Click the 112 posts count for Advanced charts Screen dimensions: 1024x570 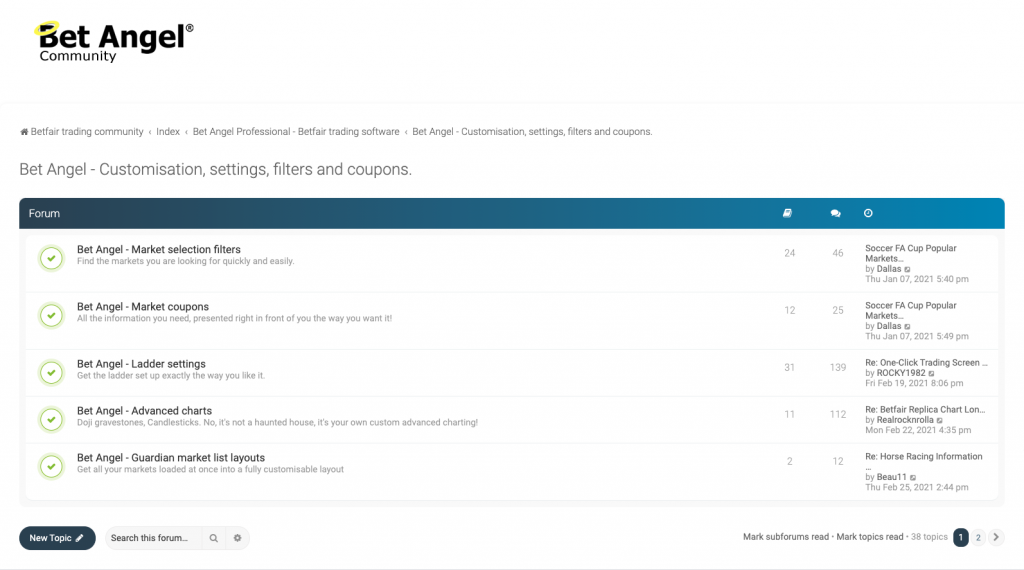(x=838, y=415)
